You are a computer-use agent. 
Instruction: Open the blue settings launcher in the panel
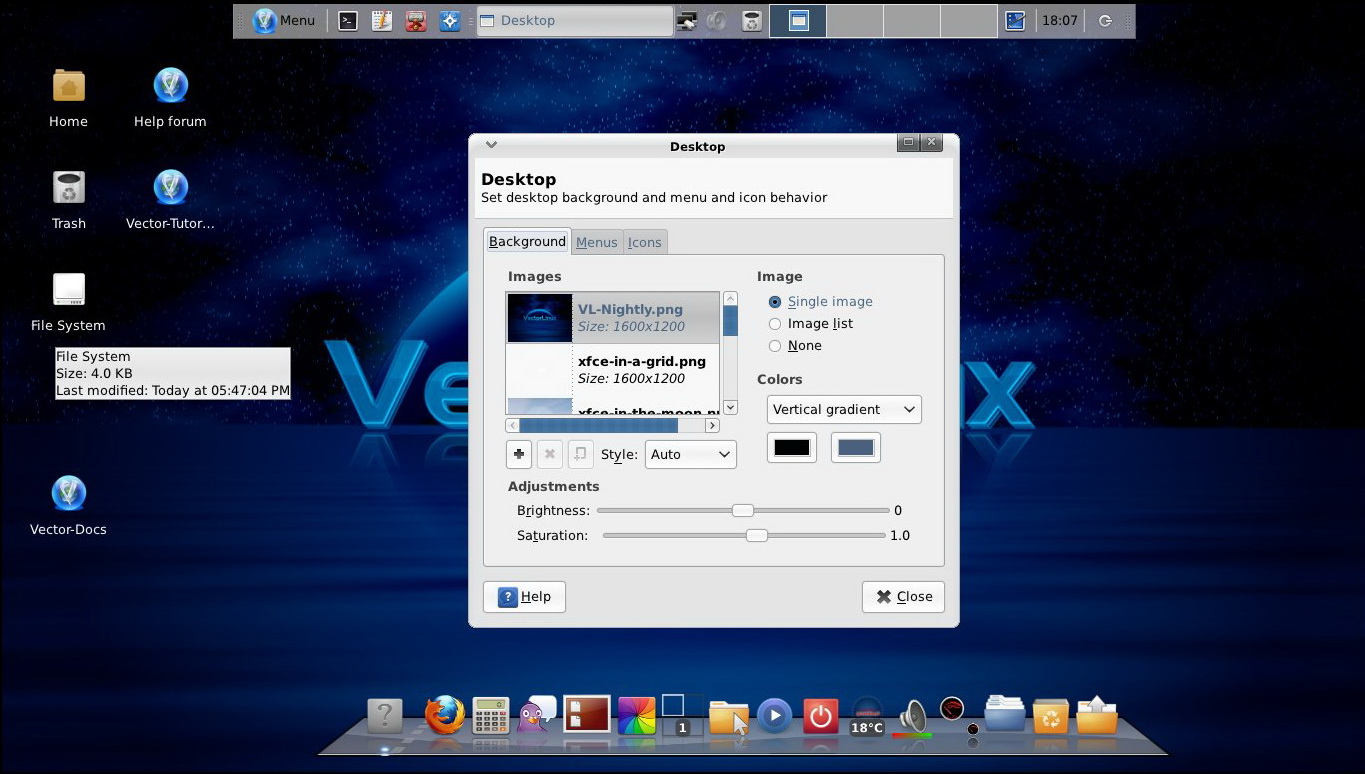point(450,20)
